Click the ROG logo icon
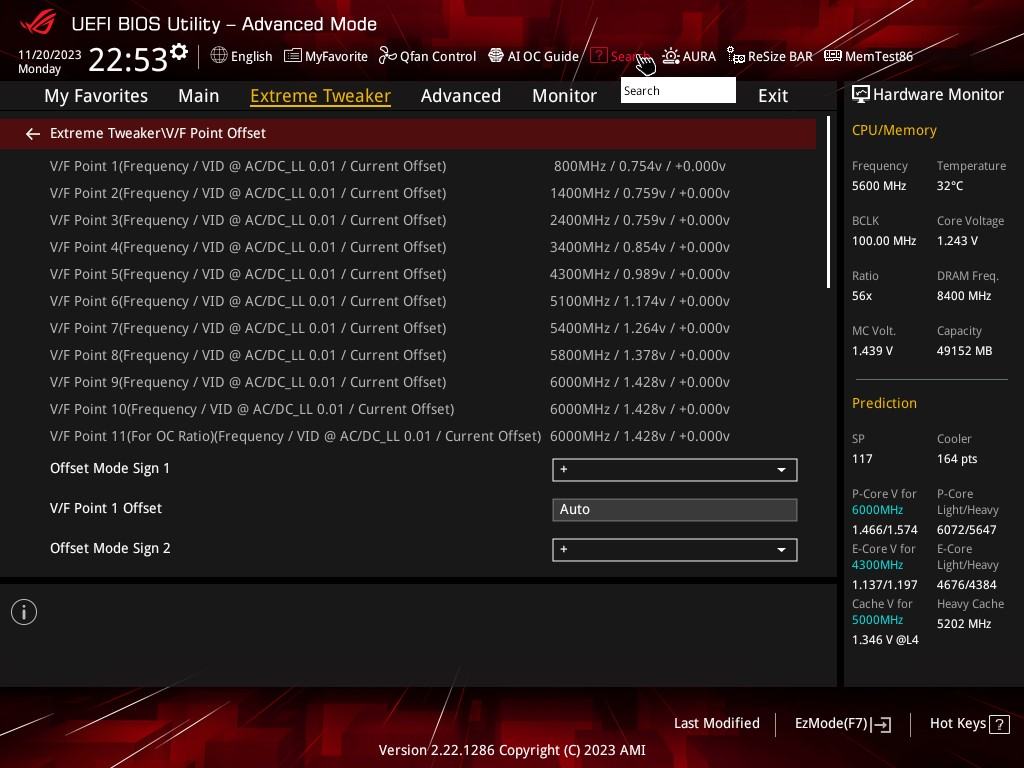Image resolution: width=1024 pixels, height=768 pixels. pyautogui.click(x=38, y=23)
